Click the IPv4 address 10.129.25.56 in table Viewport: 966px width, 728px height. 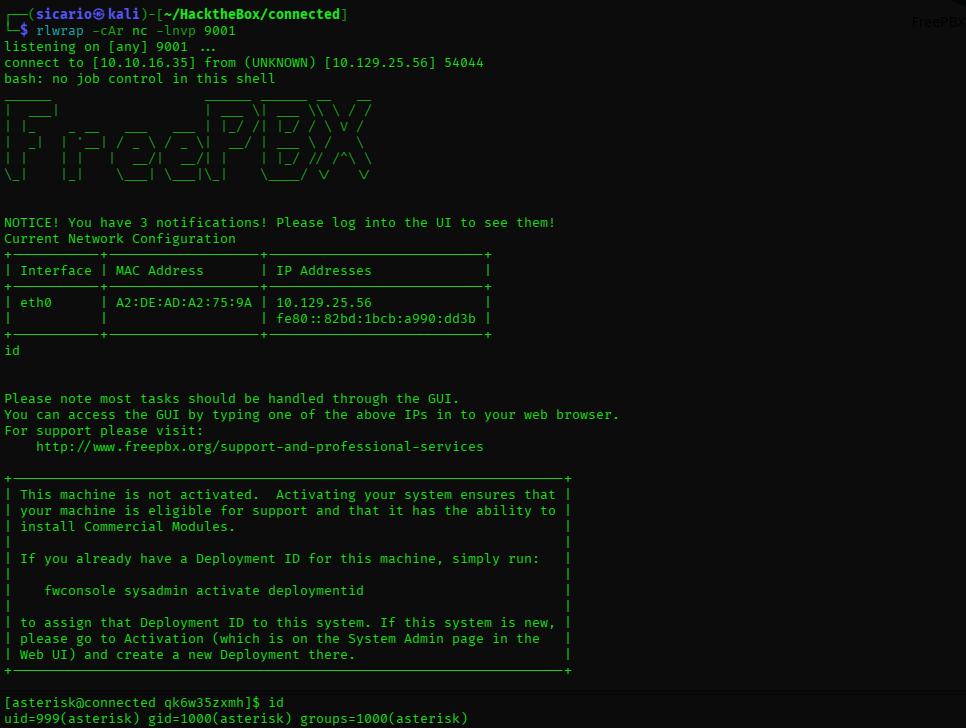324,303
